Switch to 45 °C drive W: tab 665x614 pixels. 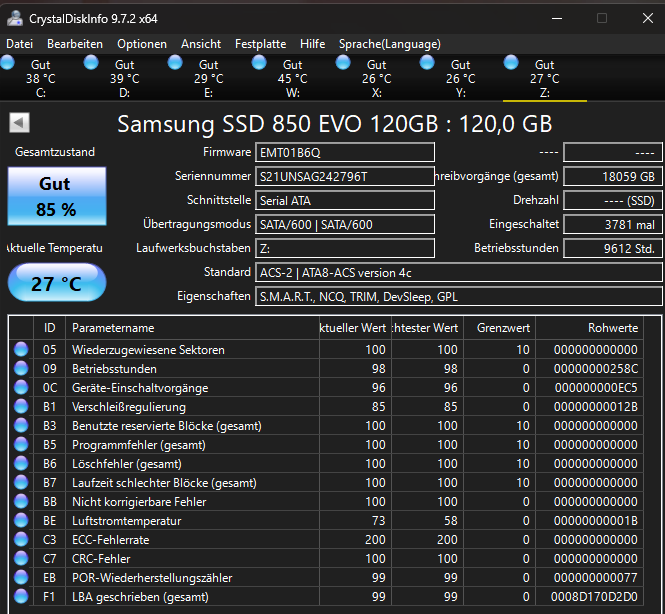[293, 78]
